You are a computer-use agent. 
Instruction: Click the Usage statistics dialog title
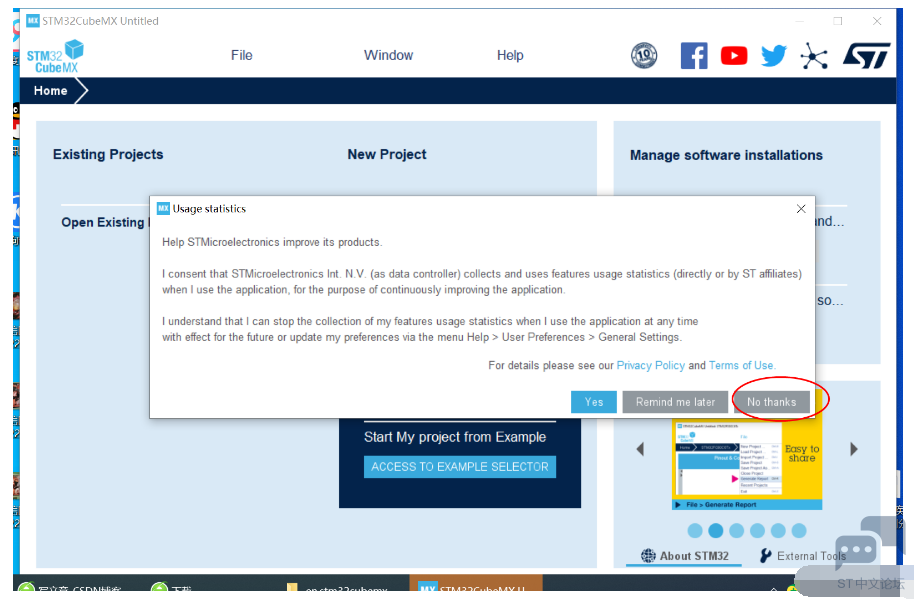click(x=209, y=209)
